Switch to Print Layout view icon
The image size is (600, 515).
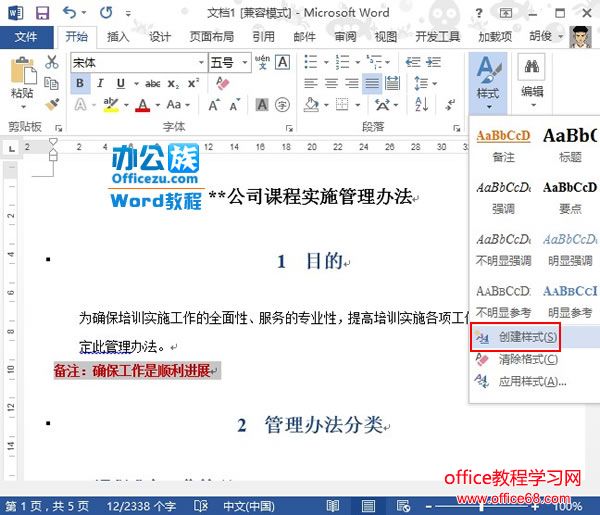368,506
